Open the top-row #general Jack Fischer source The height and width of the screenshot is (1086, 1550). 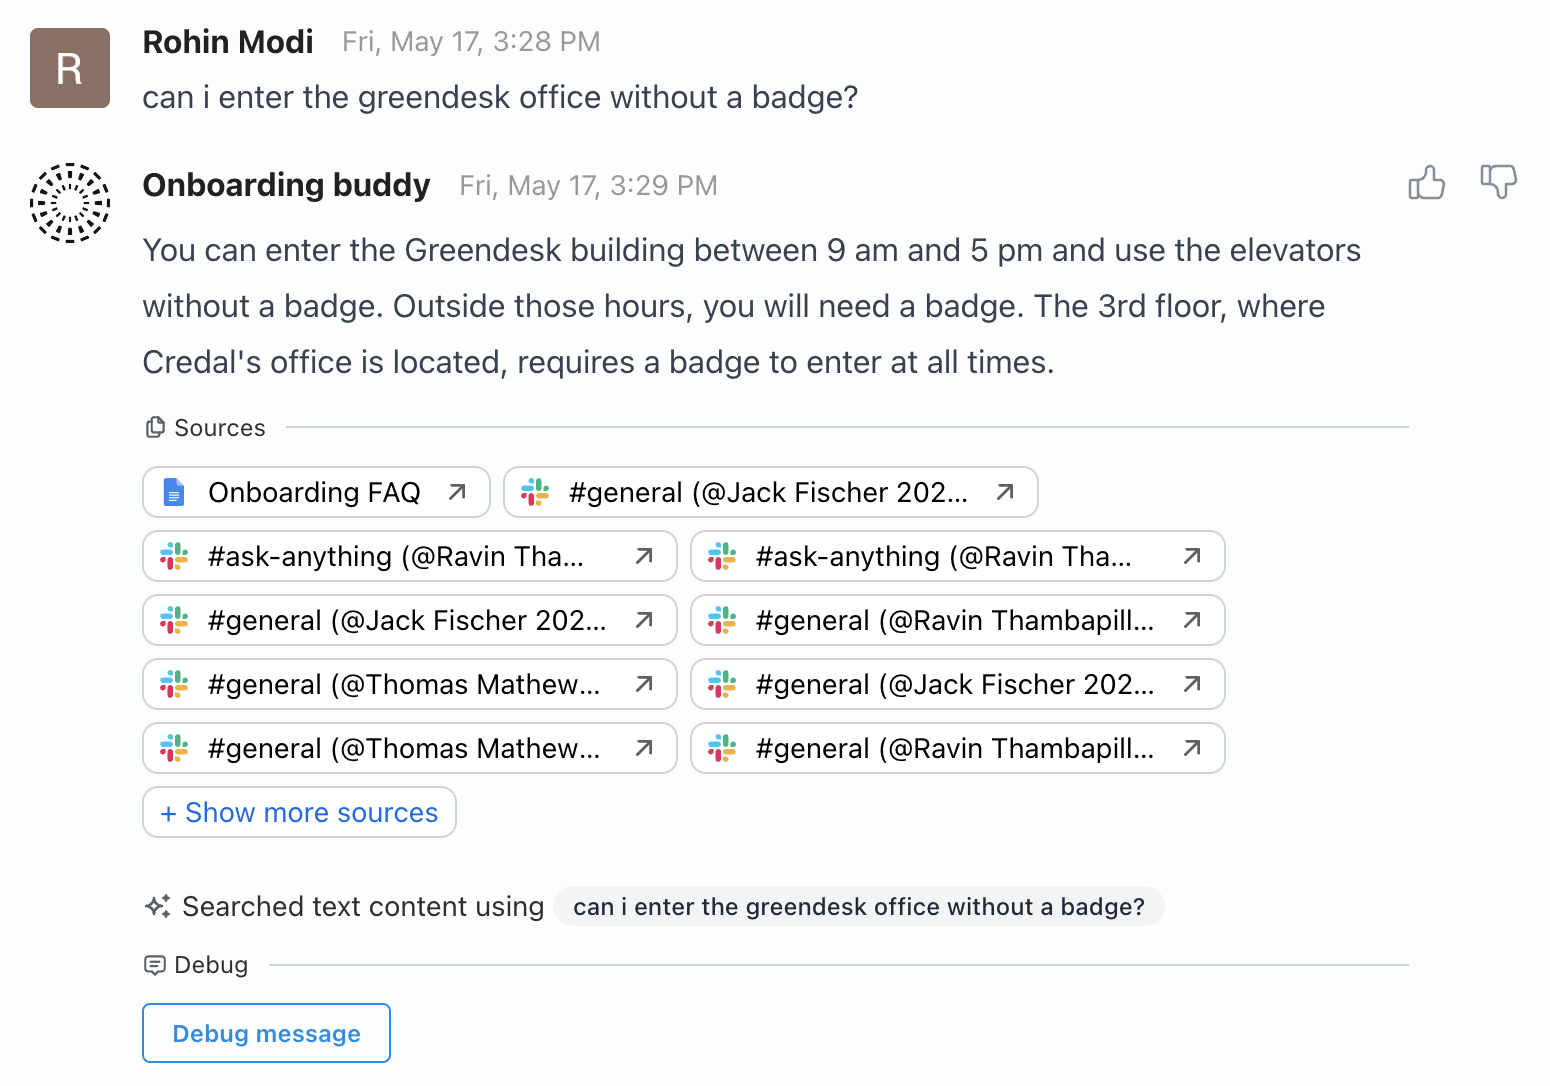(x=768, y=492)
